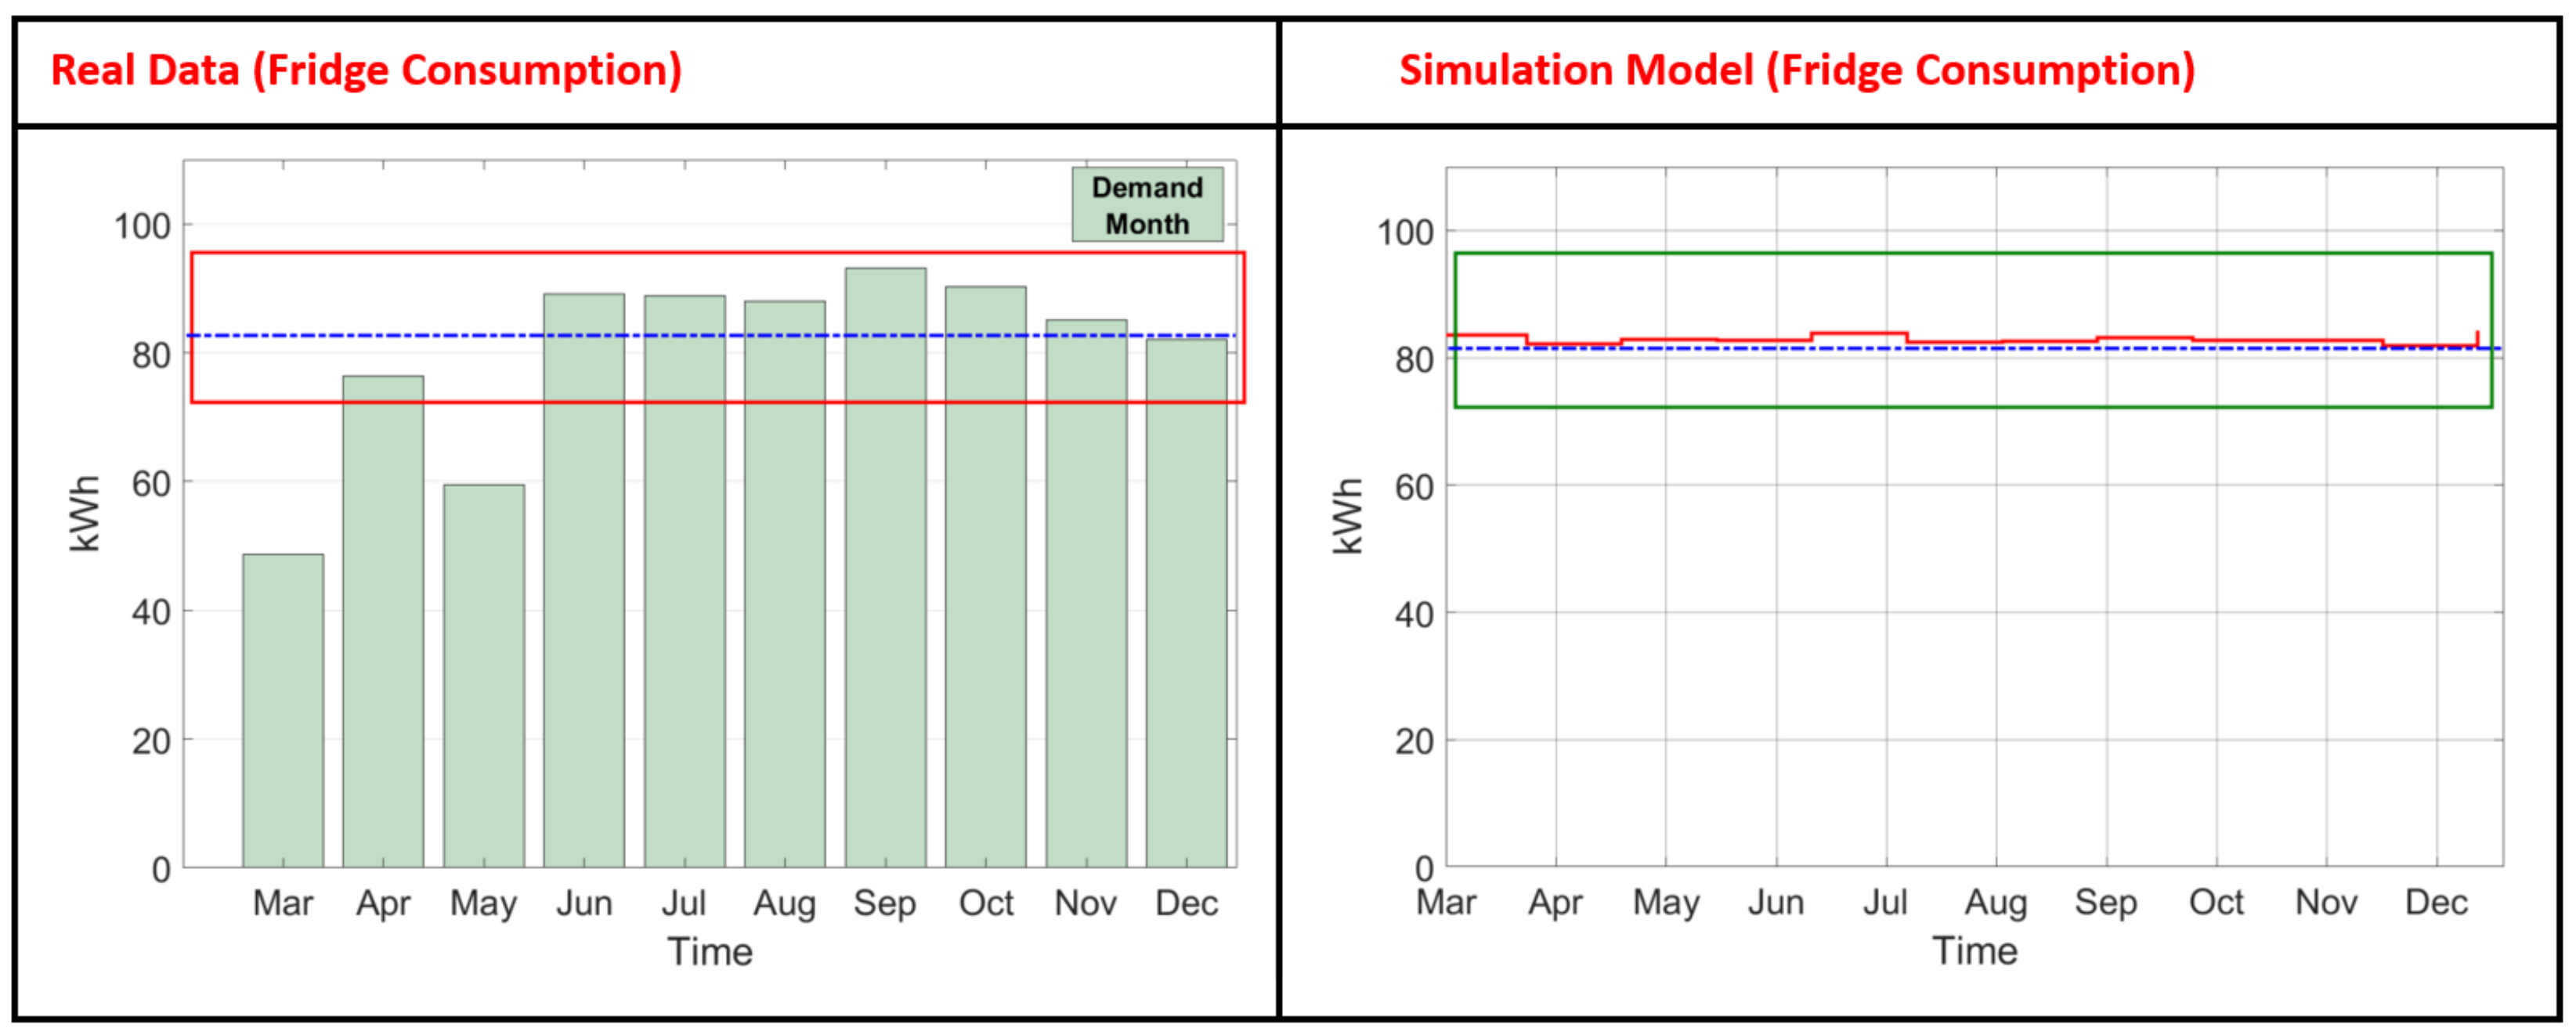Click the April consumption bar
This screenshot has height=1035, width=2576.
click(x=383, y=620)
